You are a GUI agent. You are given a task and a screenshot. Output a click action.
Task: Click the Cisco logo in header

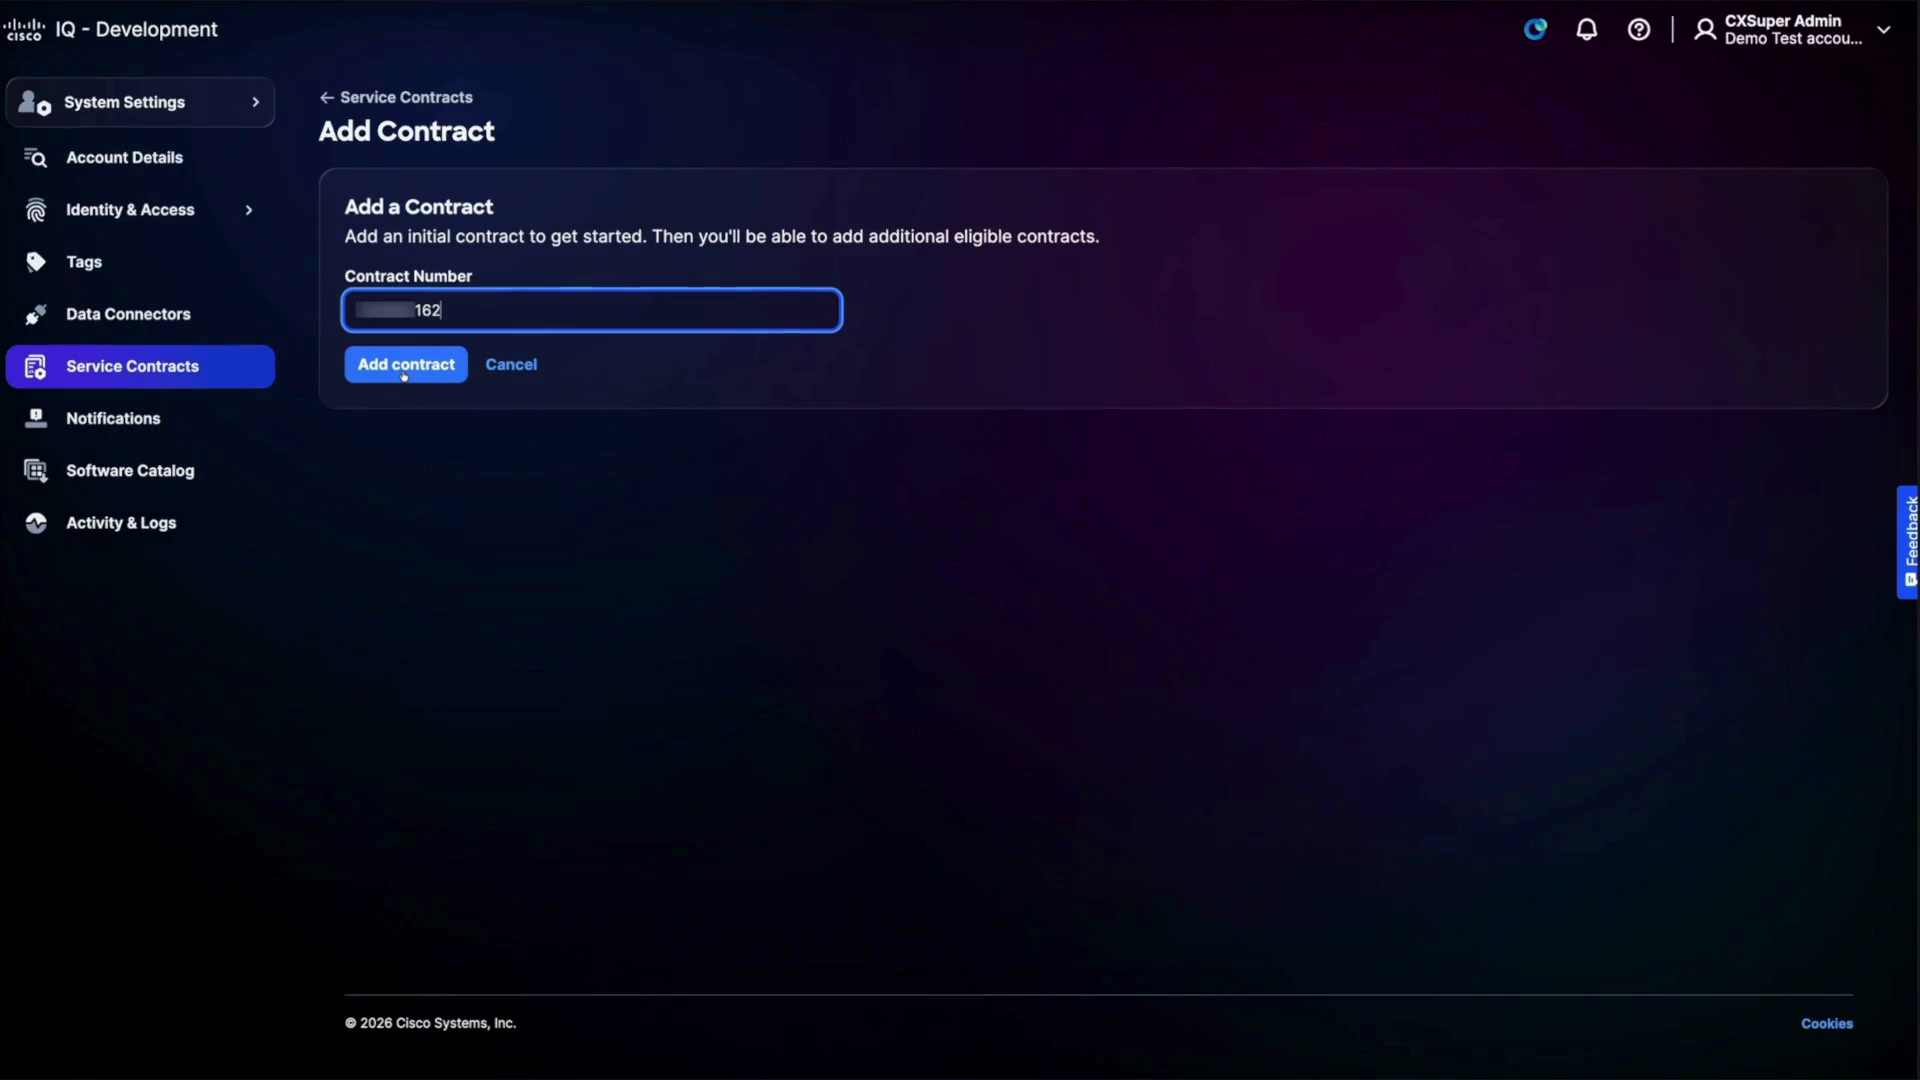pos(24,30)
